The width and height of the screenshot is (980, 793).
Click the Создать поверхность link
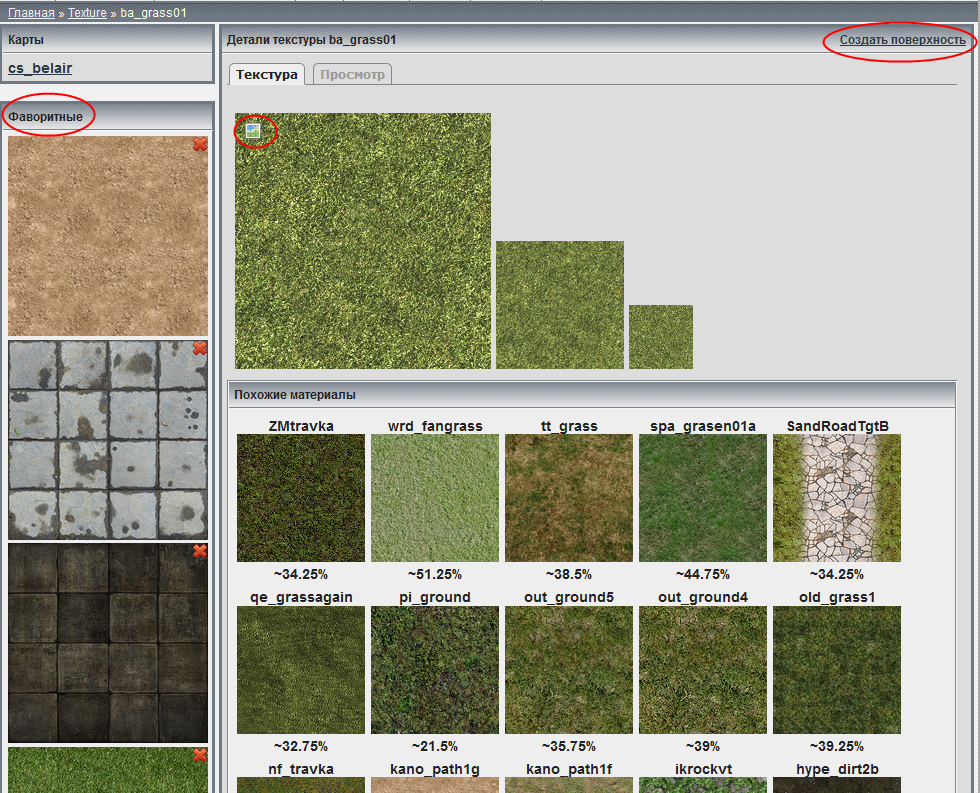902,40
